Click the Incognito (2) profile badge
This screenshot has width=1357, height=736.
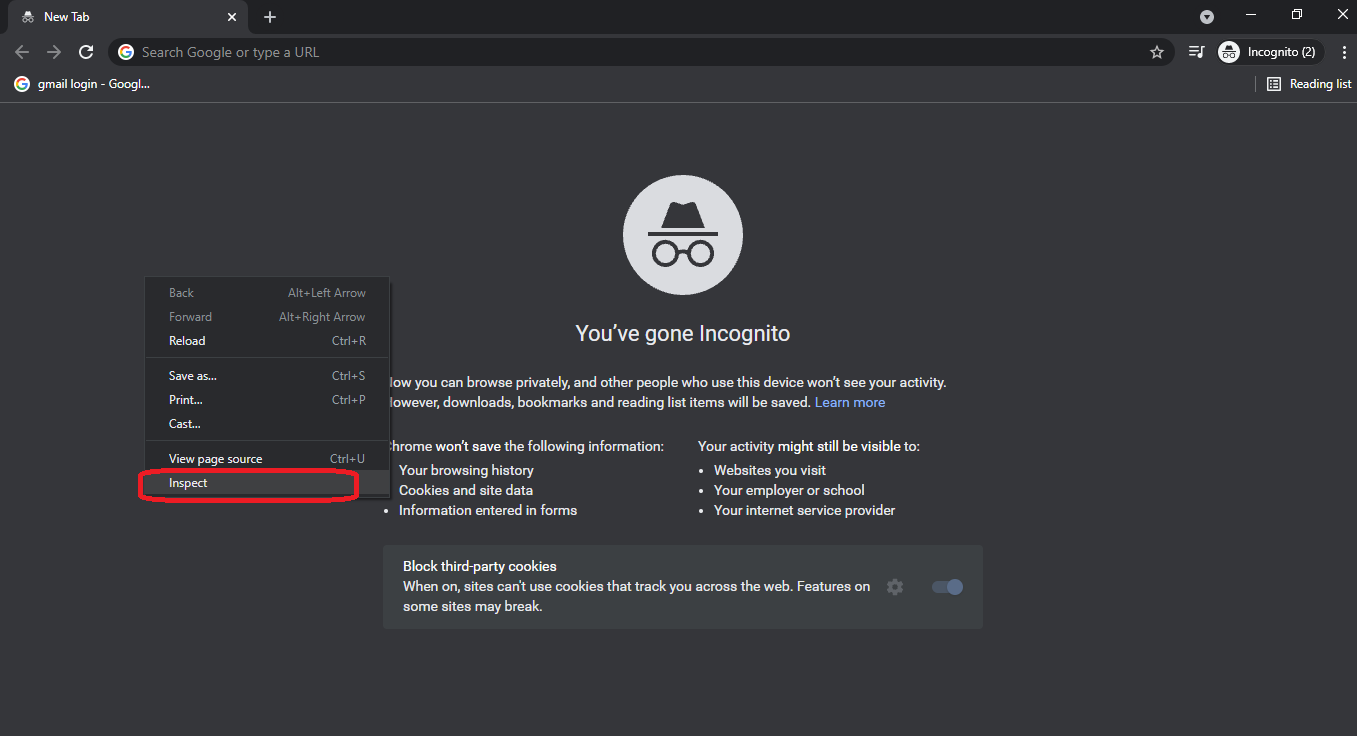[x=1270, y=52]
